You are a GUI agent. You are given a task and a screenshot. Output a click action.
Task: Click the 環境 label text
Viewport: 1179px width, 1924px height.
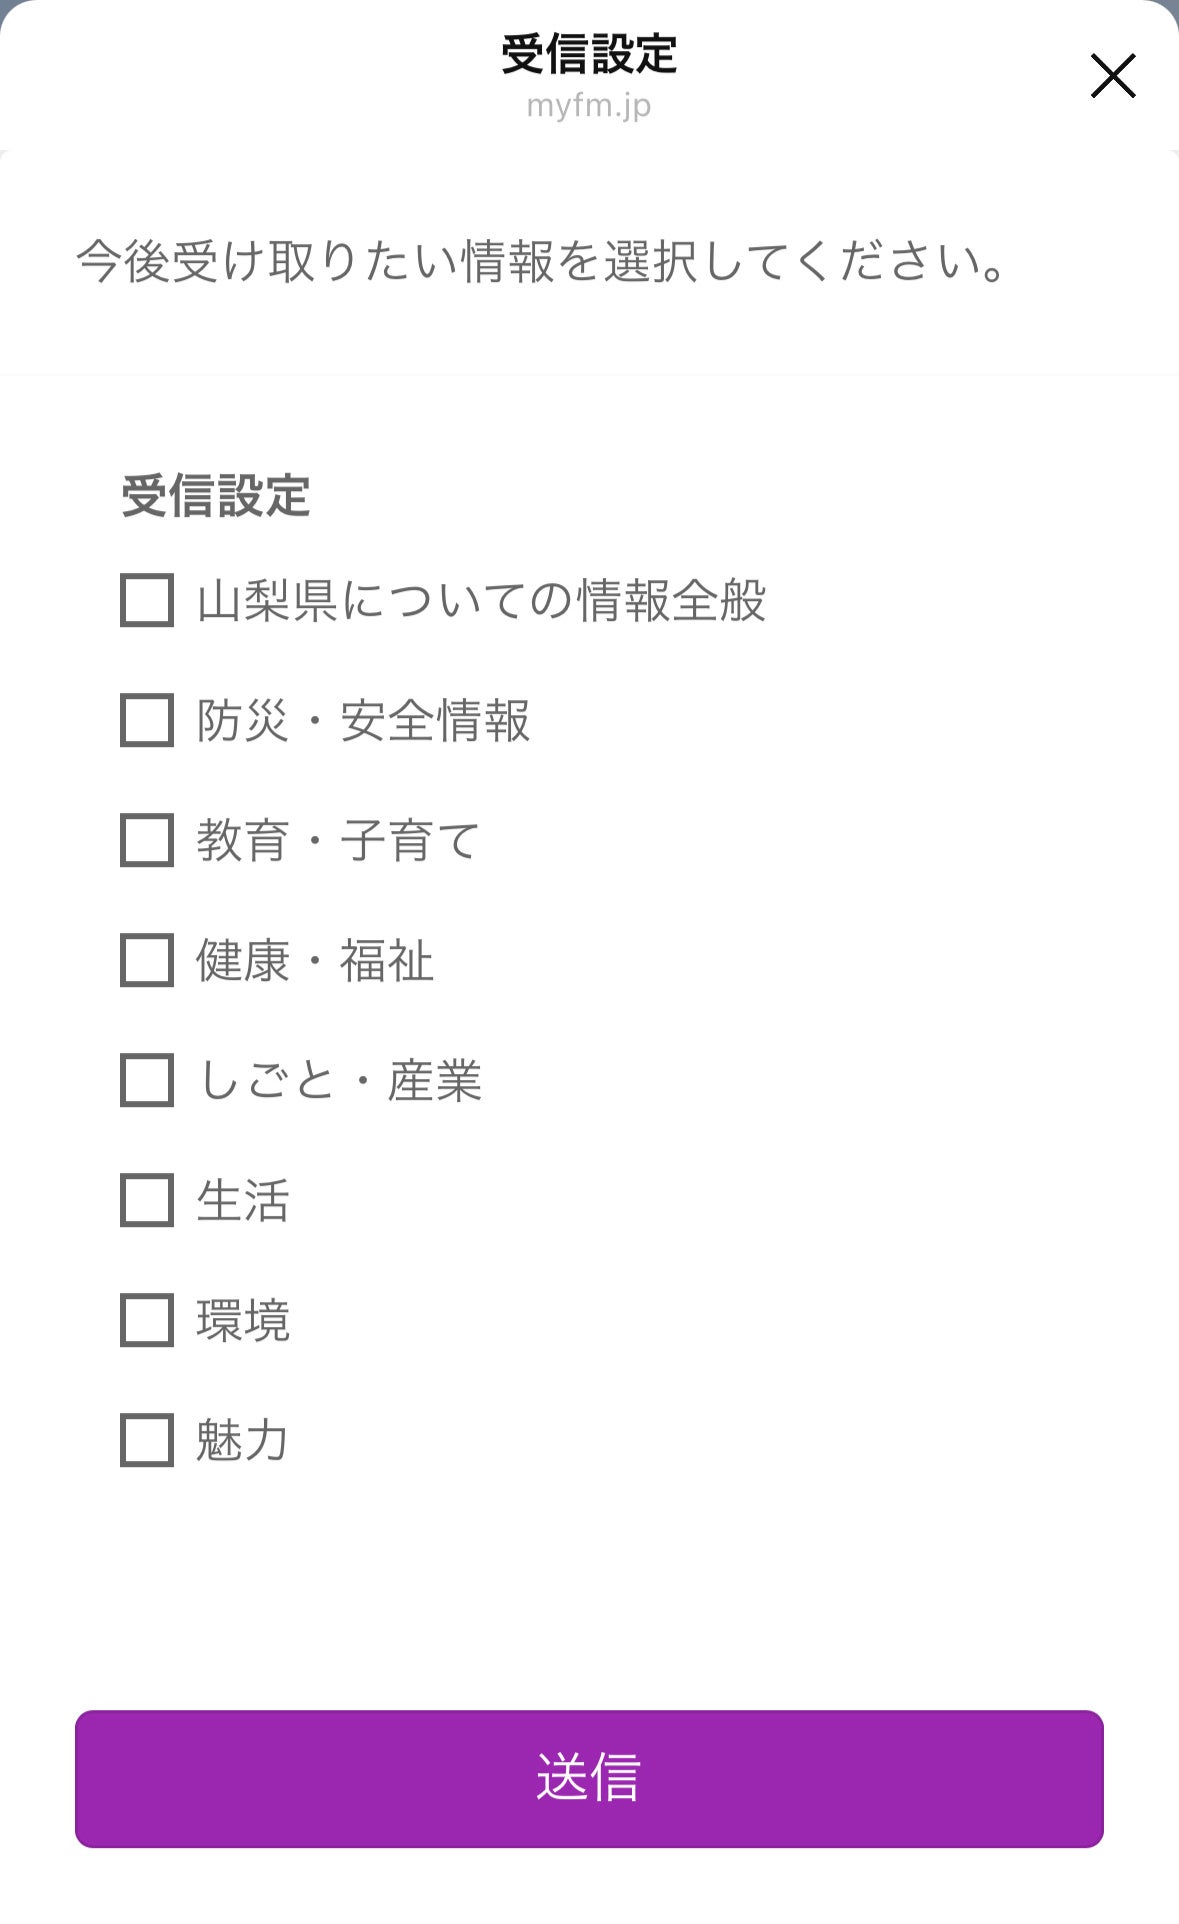click(x=243, y=1321)
